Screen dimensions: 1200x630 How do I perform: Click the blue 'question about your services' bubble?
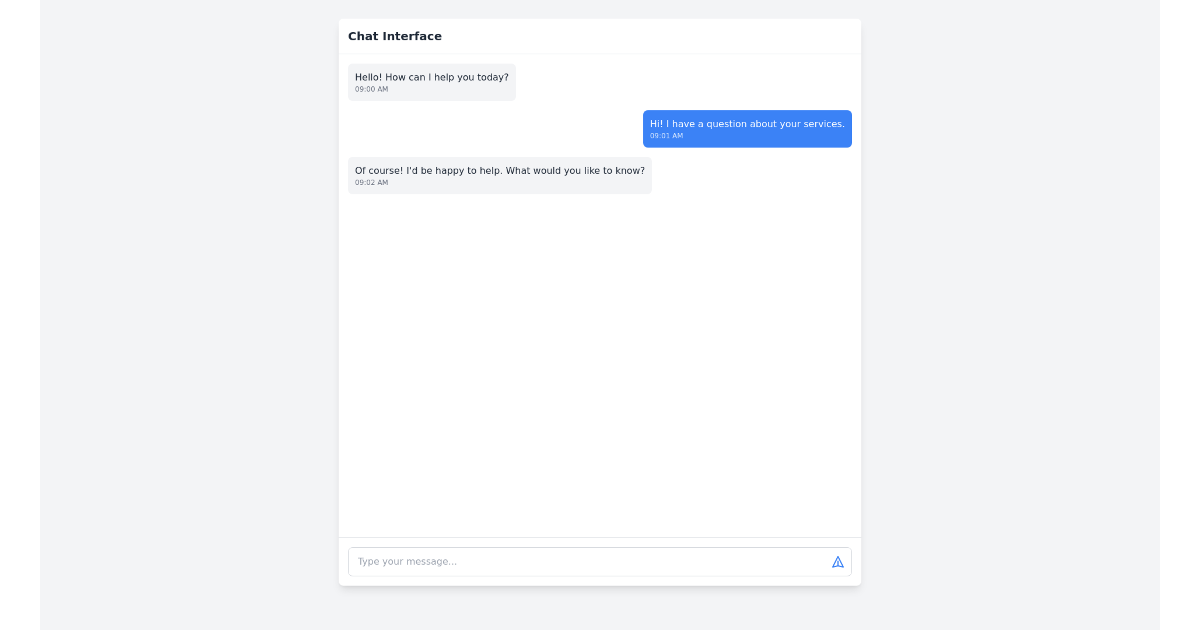coord(747,123)
